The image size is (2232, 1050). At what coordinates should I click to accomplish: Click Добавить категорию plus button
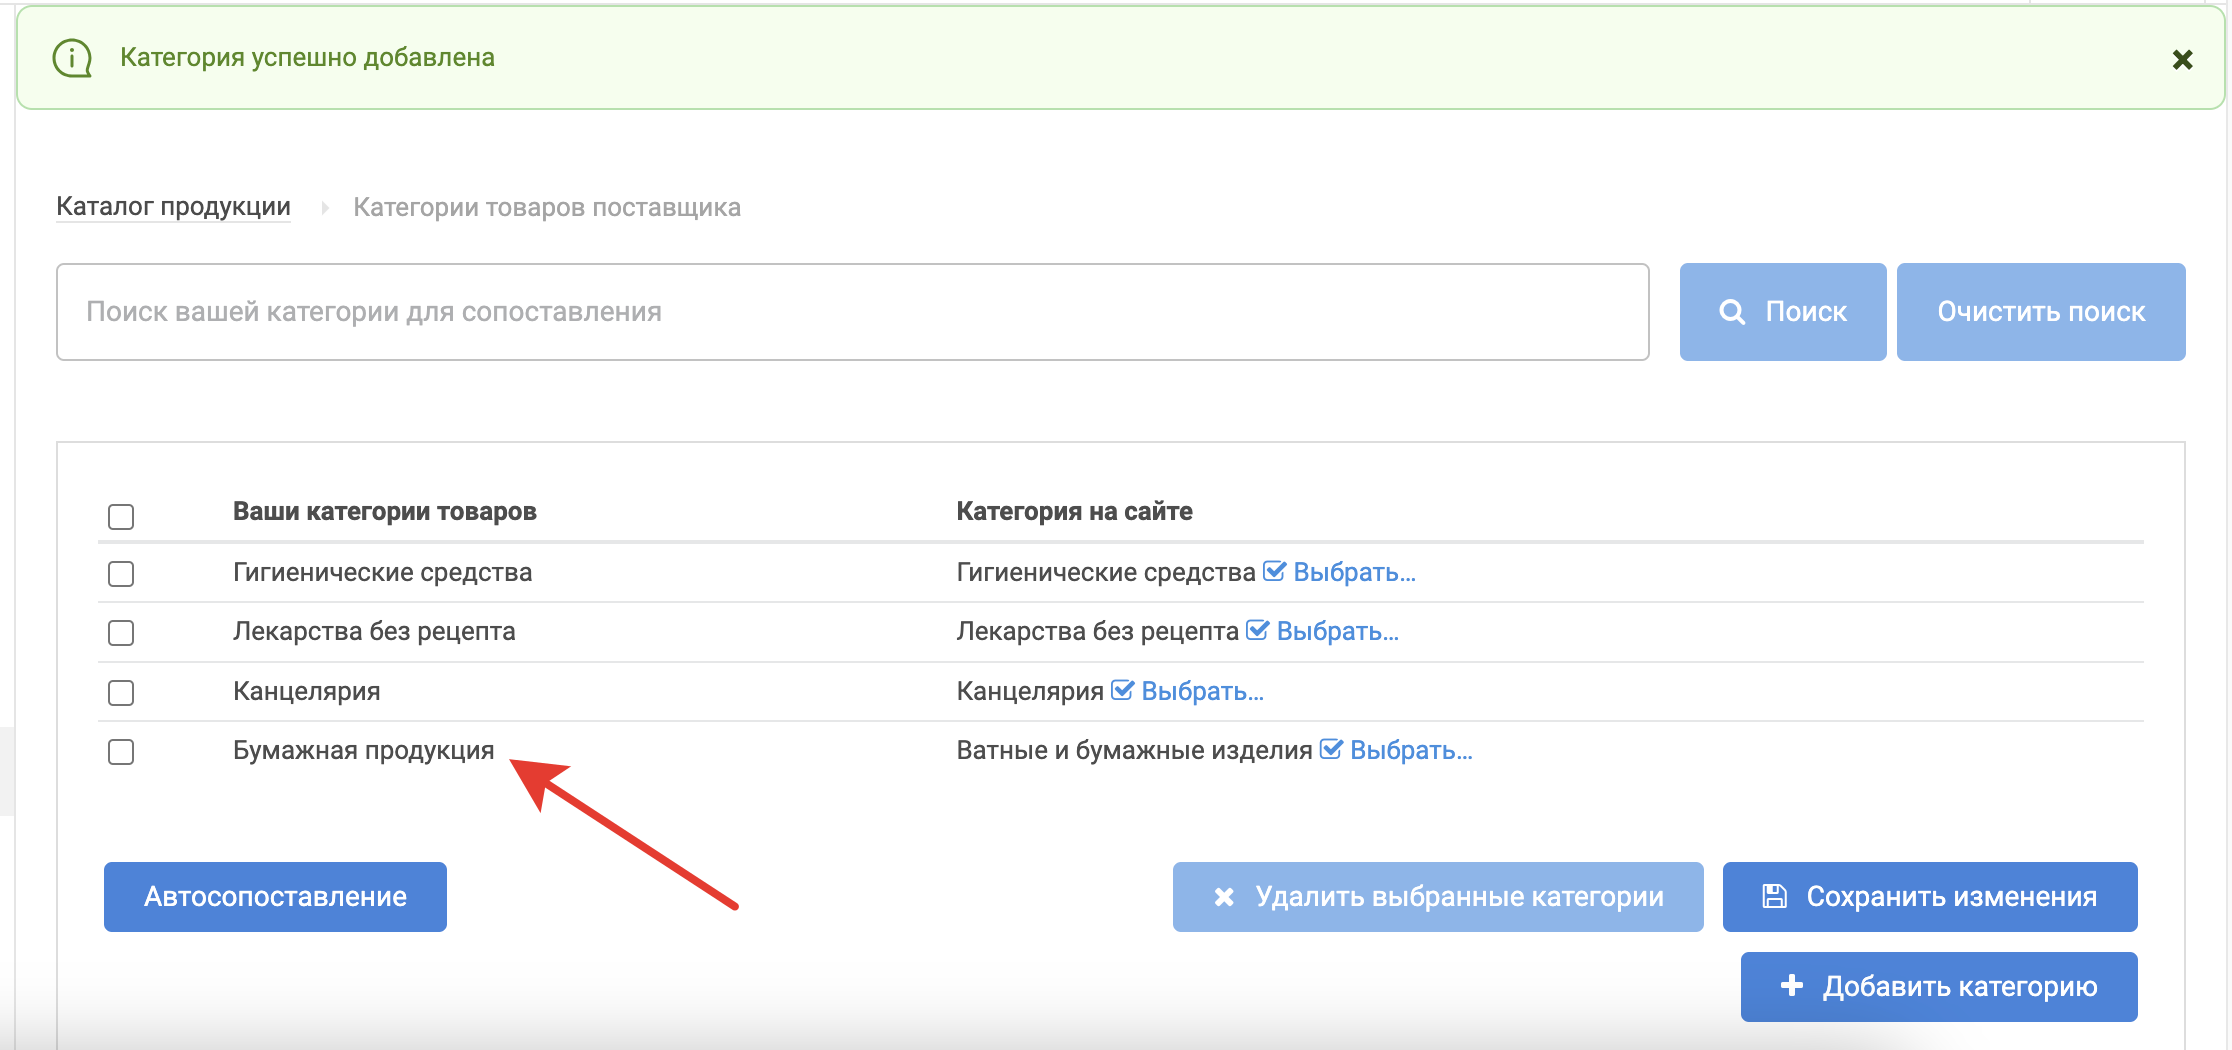pos(1938,987)
